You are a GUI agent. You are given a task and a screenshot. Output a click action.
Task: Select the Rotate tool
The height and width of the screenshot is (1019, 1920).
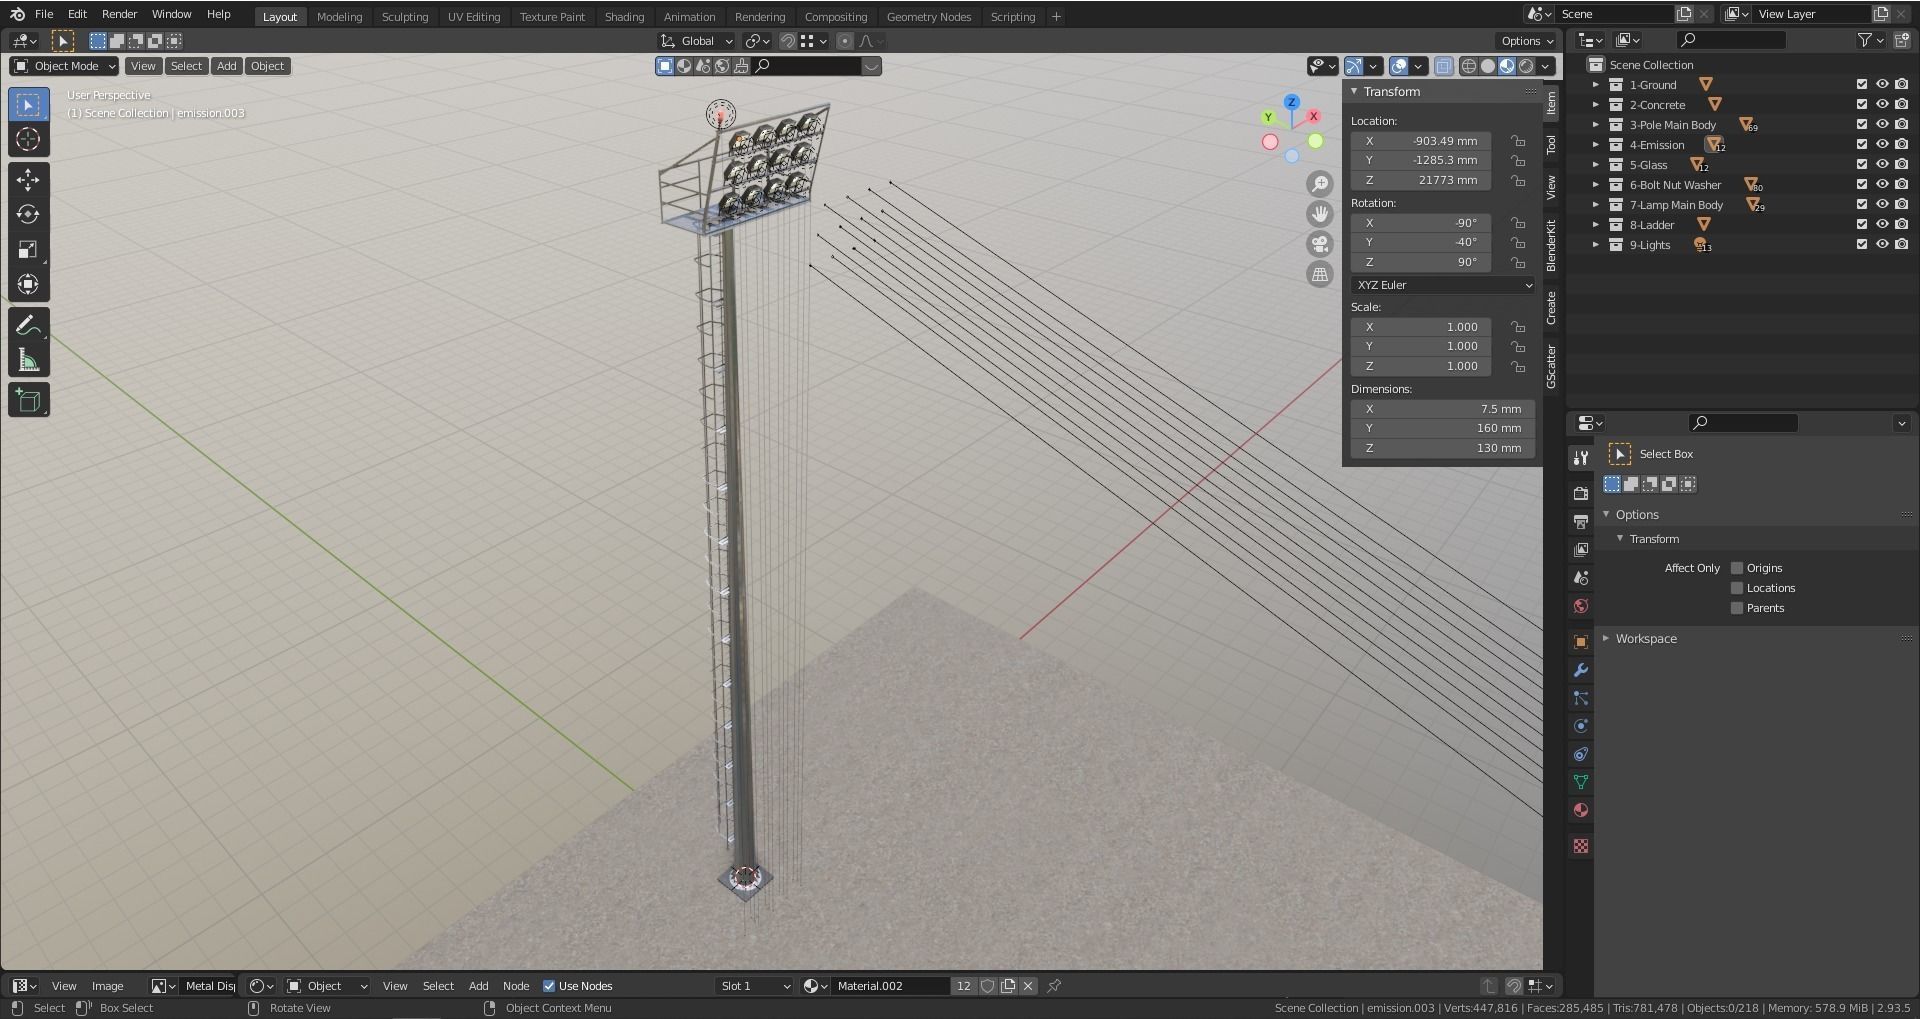tap(28, 214)
